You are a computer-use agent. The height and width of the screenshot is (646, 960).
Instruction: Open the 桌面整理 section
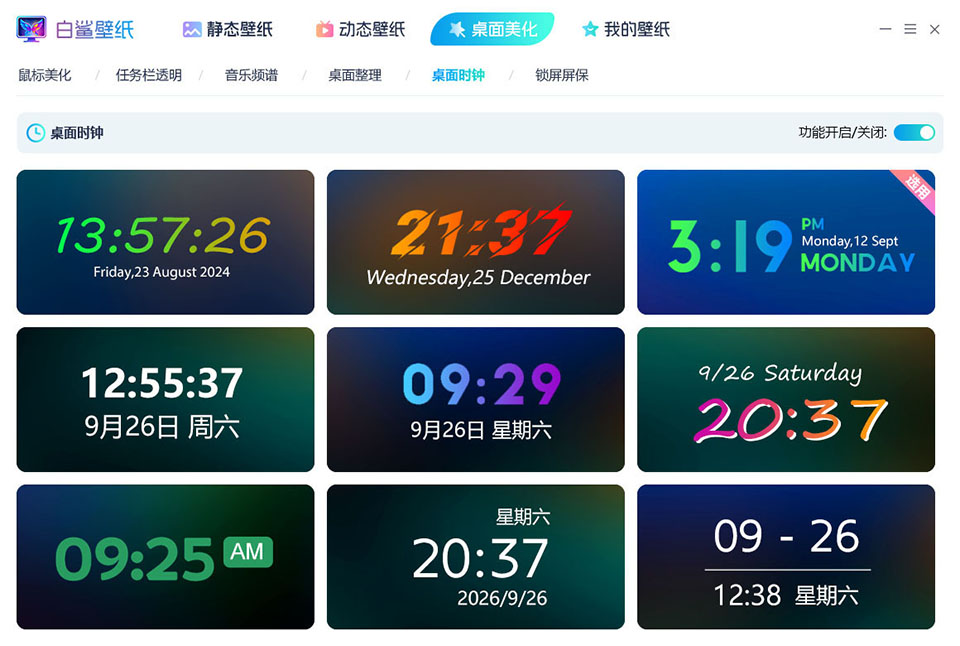coord(355,75)
